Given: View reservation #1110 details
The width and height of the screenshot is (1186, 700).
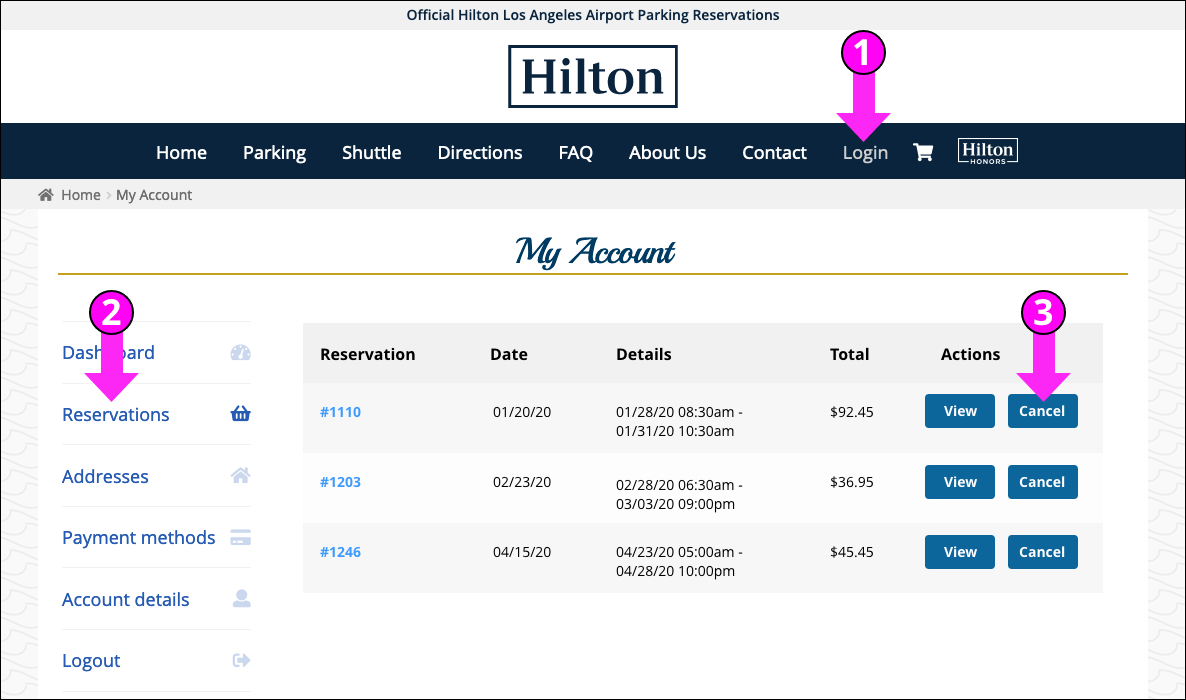Looking at the screenshot, I should pos(960,411).
